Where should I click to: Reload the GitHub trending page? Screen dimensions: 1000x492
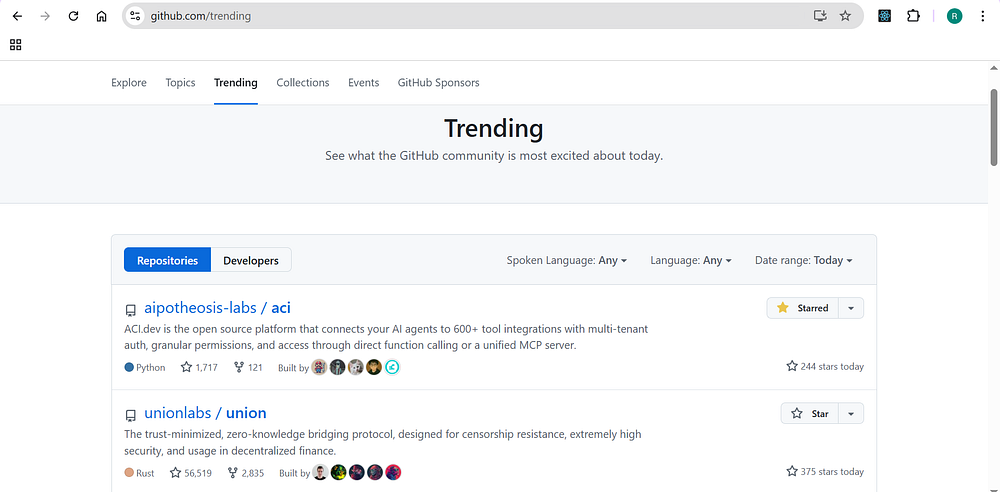[x=73, y=16]
